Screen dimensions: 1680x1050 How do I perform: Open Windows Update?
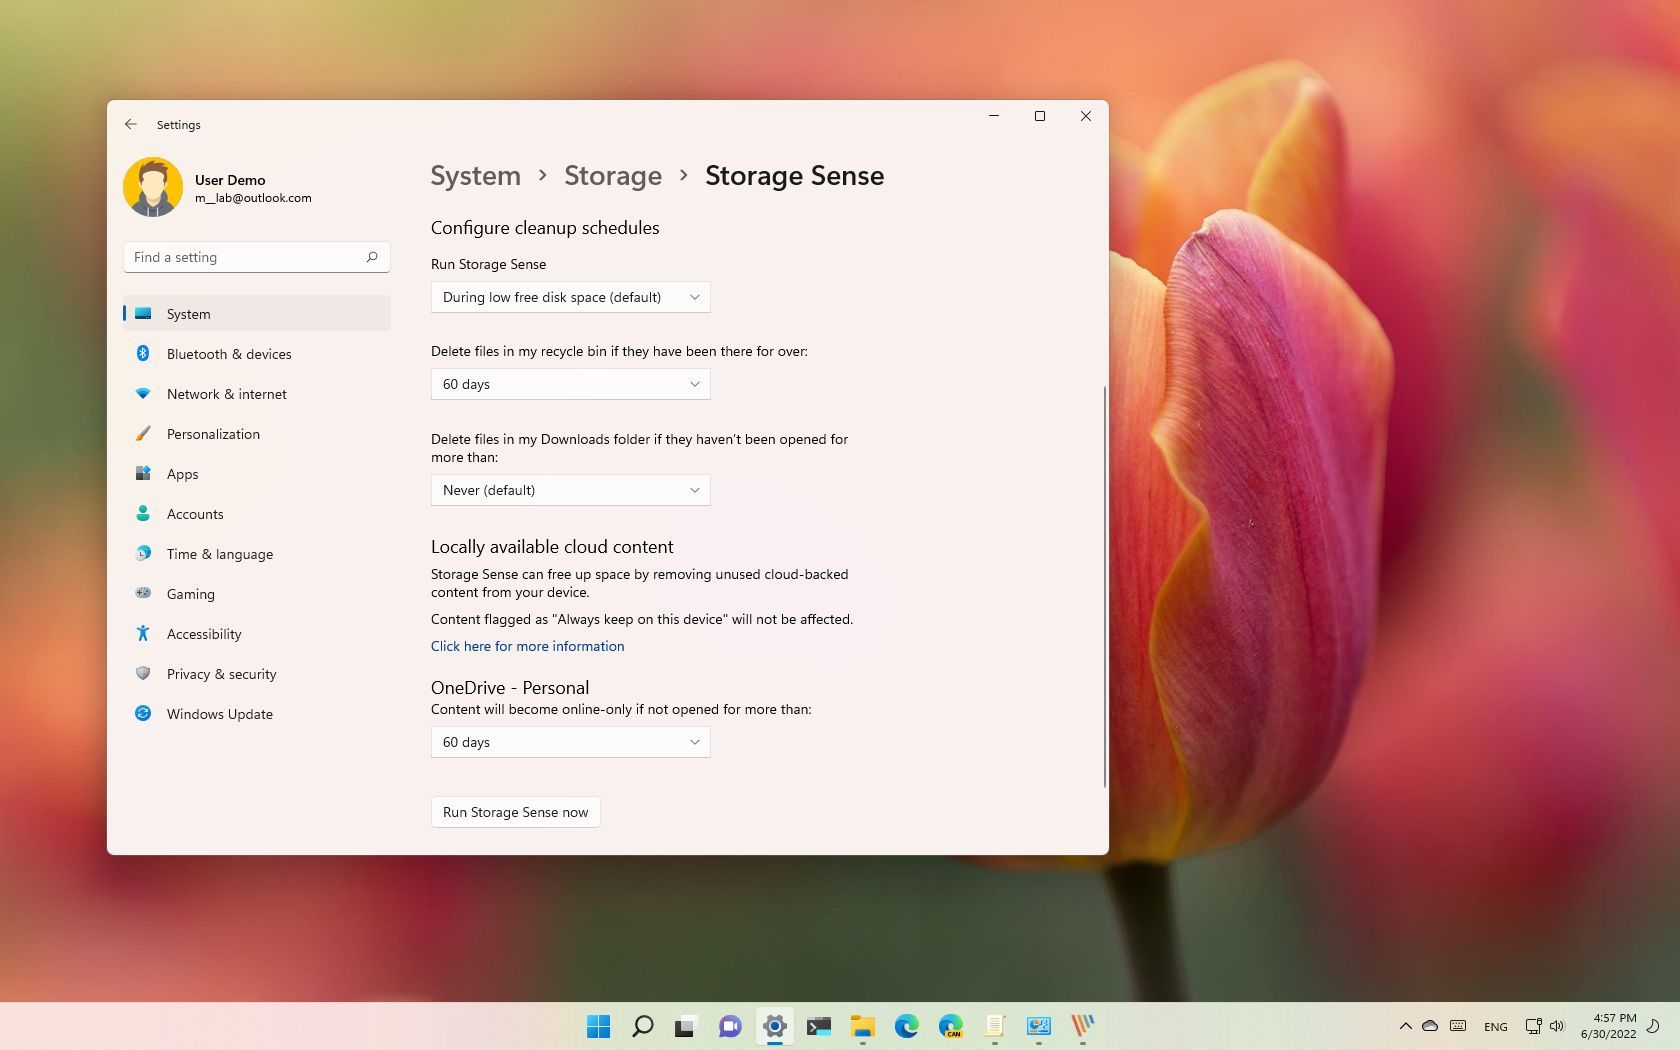click(219, 714)
